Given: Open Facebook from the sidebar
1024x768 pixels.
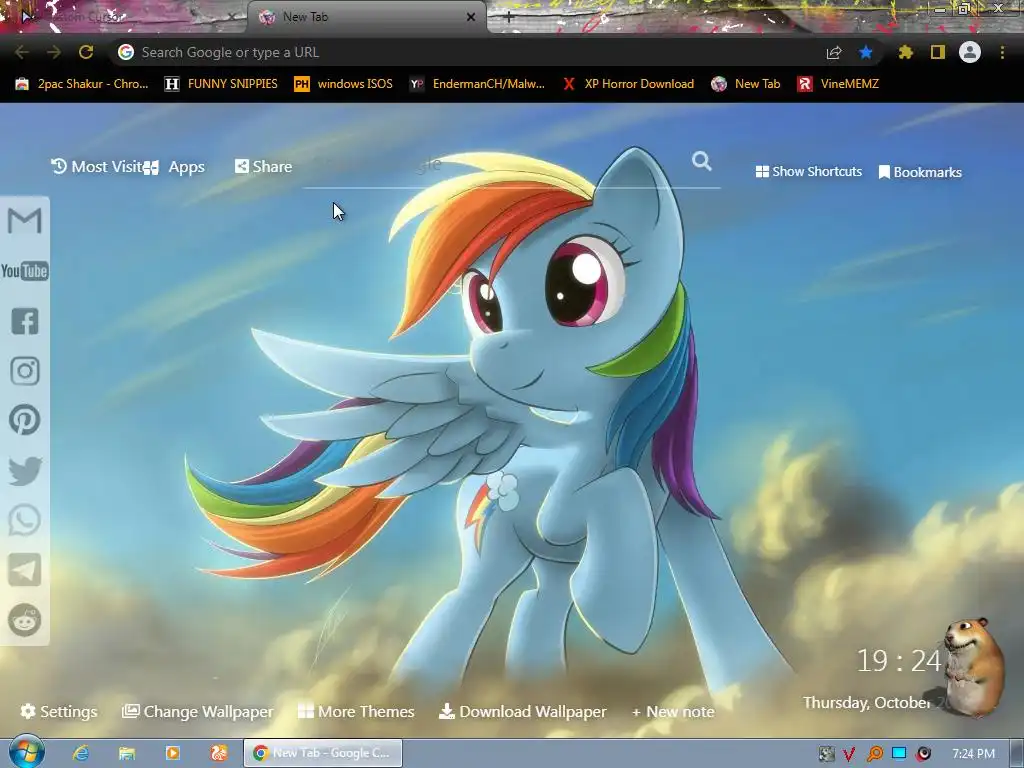Looking at the screenshot, I should tap(25, 321).
